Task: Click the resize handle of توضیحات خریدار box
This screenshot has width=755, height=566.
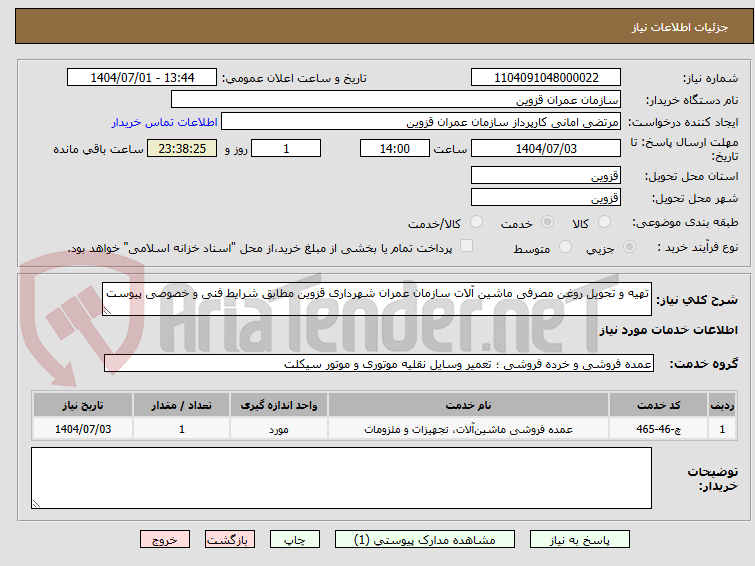Action: click(37, 504)
